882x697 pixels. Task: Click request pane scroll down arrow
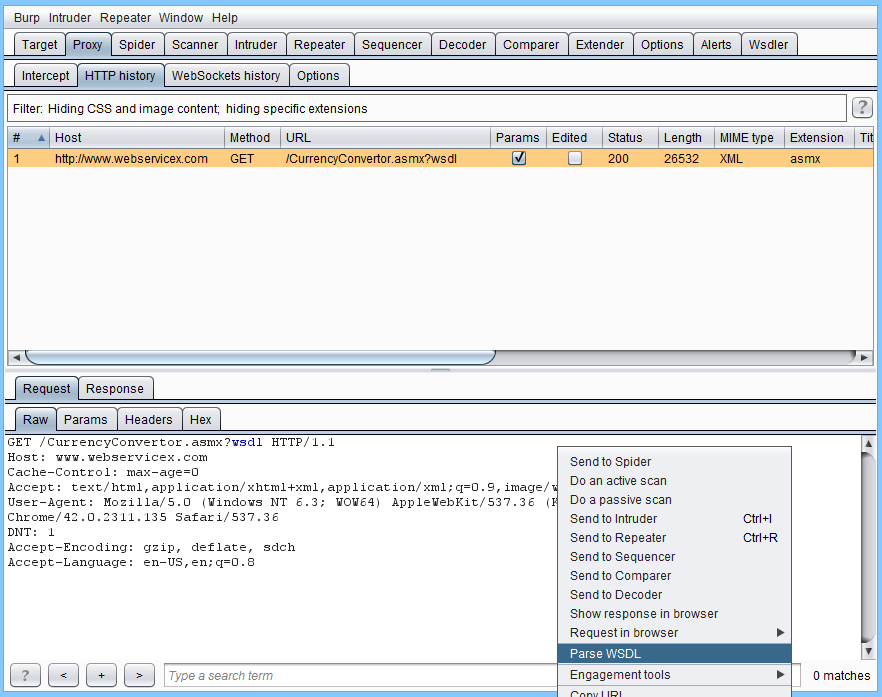click(868, 651)
